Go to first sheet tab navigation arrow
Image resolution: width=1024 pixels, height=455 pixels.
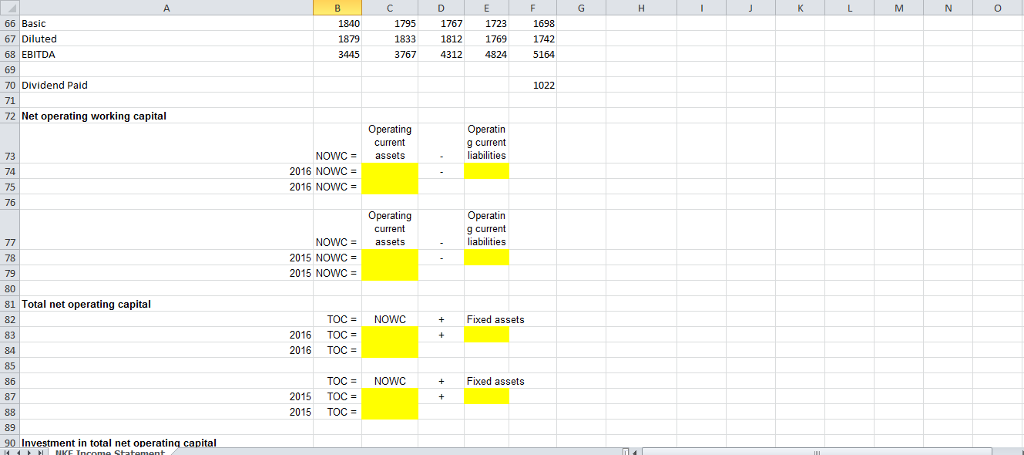[x=6, y=452]
